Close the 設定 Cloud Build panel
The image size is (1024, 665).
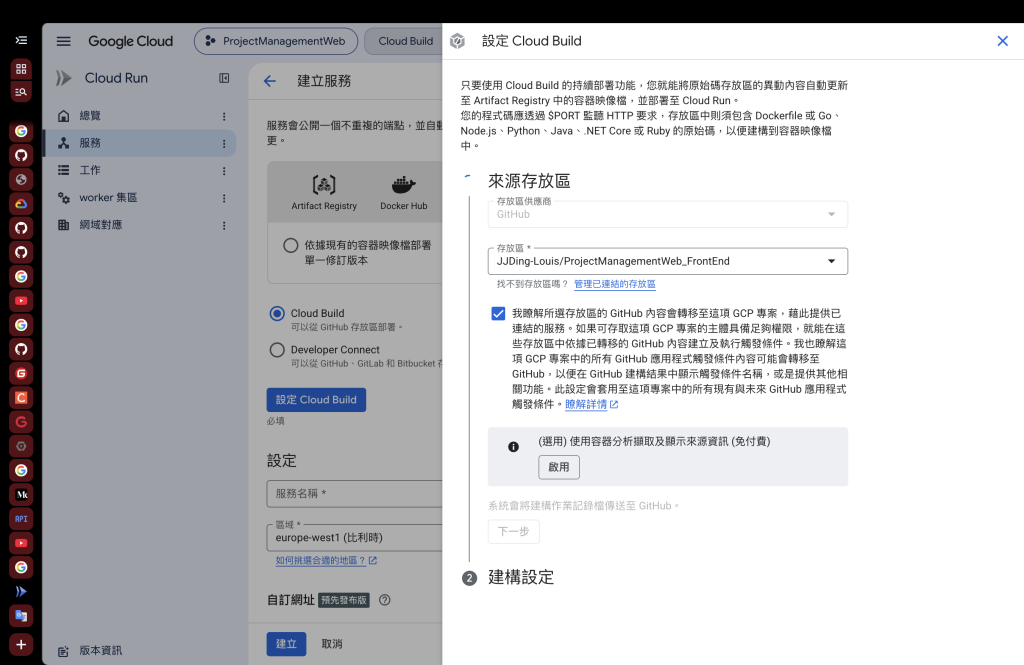(x=1002, y=41)
